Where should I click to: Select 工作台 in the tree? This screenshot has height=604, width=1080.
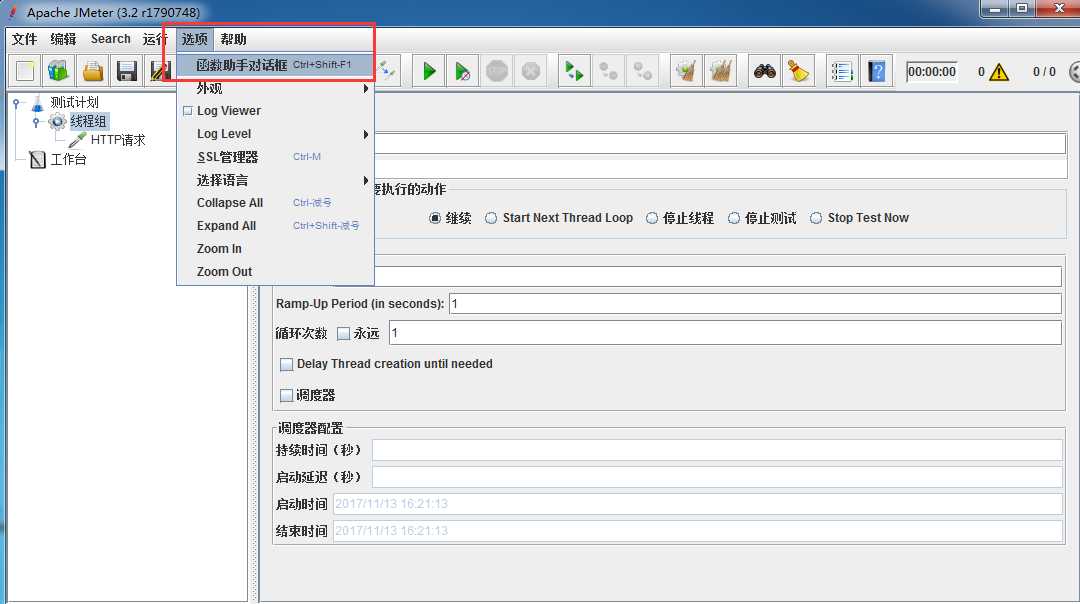tap(68, 160)
